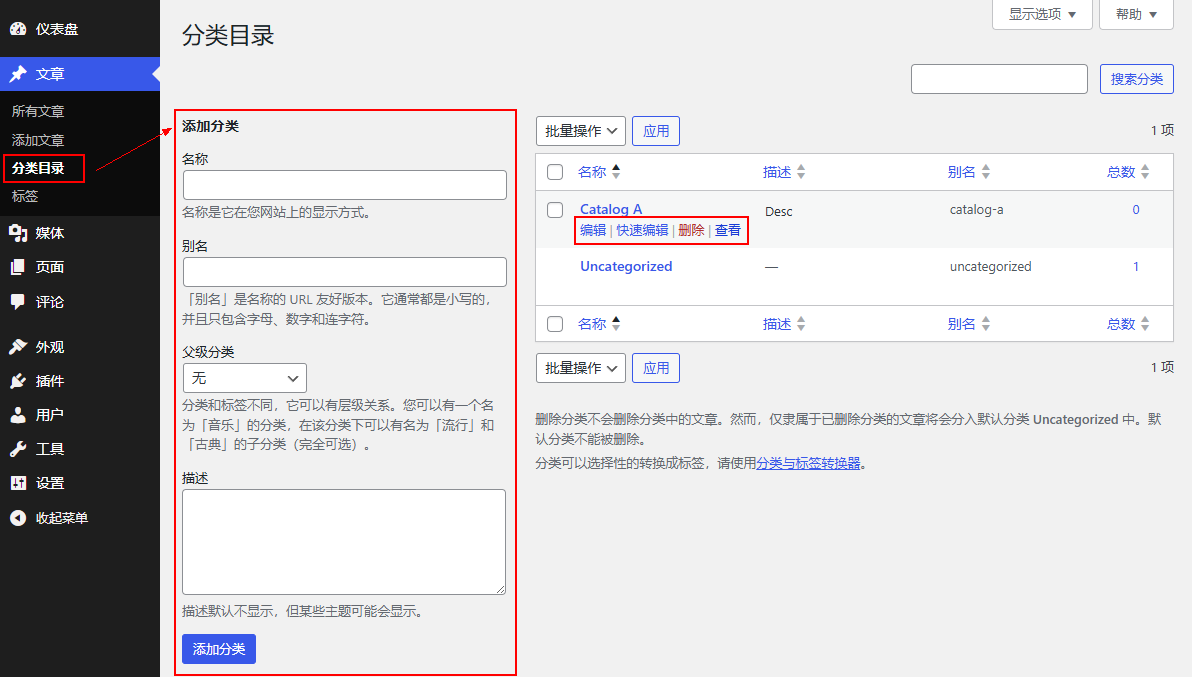The height and width of the screenshot is (677, 1192).
Task: Click 删除 link under Catalog A
Action: (691, 229)
